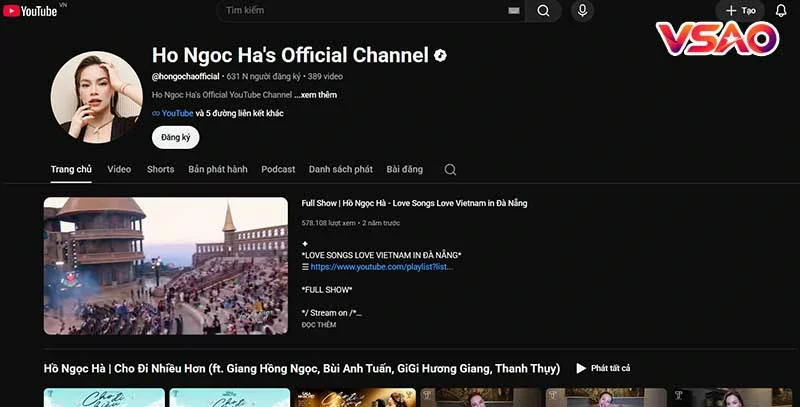800x407 pixels.
Task: Expand channel description via xem thêm
Action: (316, 95)
